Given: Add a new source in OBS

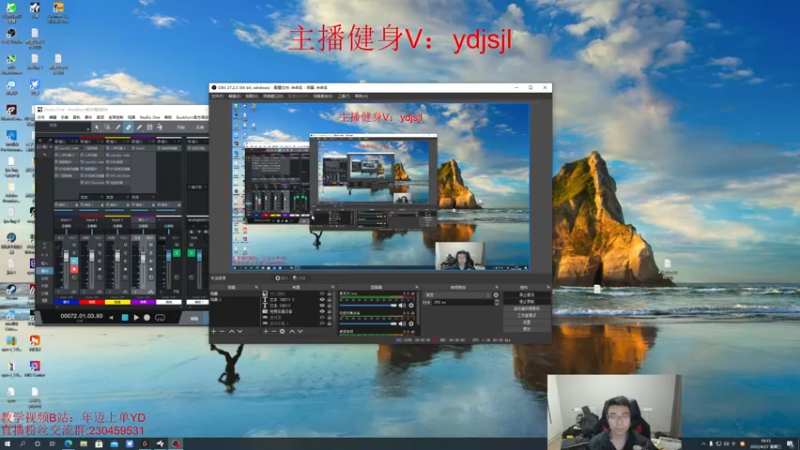Looking at the screenshot, I should pyautogui.click(x=266, y=331).
